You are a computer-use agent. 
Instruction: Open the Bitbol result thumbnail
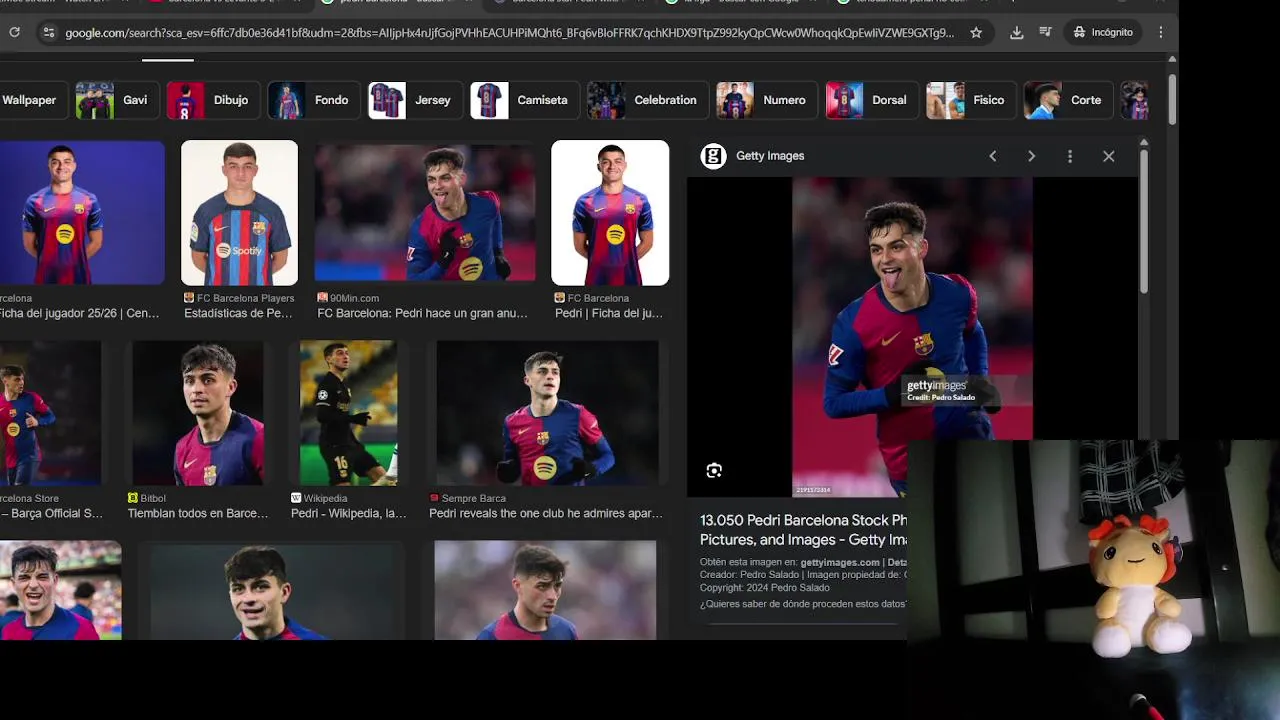click(x=198, y=413)
